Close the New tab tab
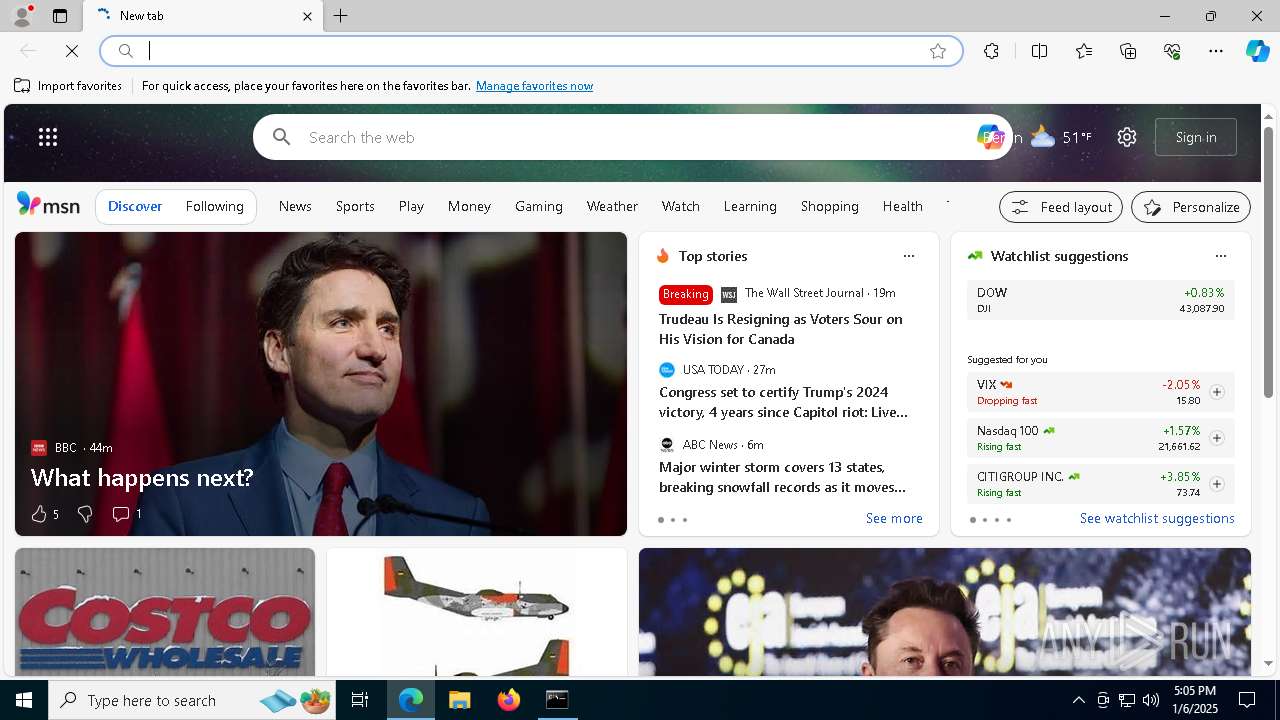This screenshot has height=720, width=1280. (x=307, y=16)
